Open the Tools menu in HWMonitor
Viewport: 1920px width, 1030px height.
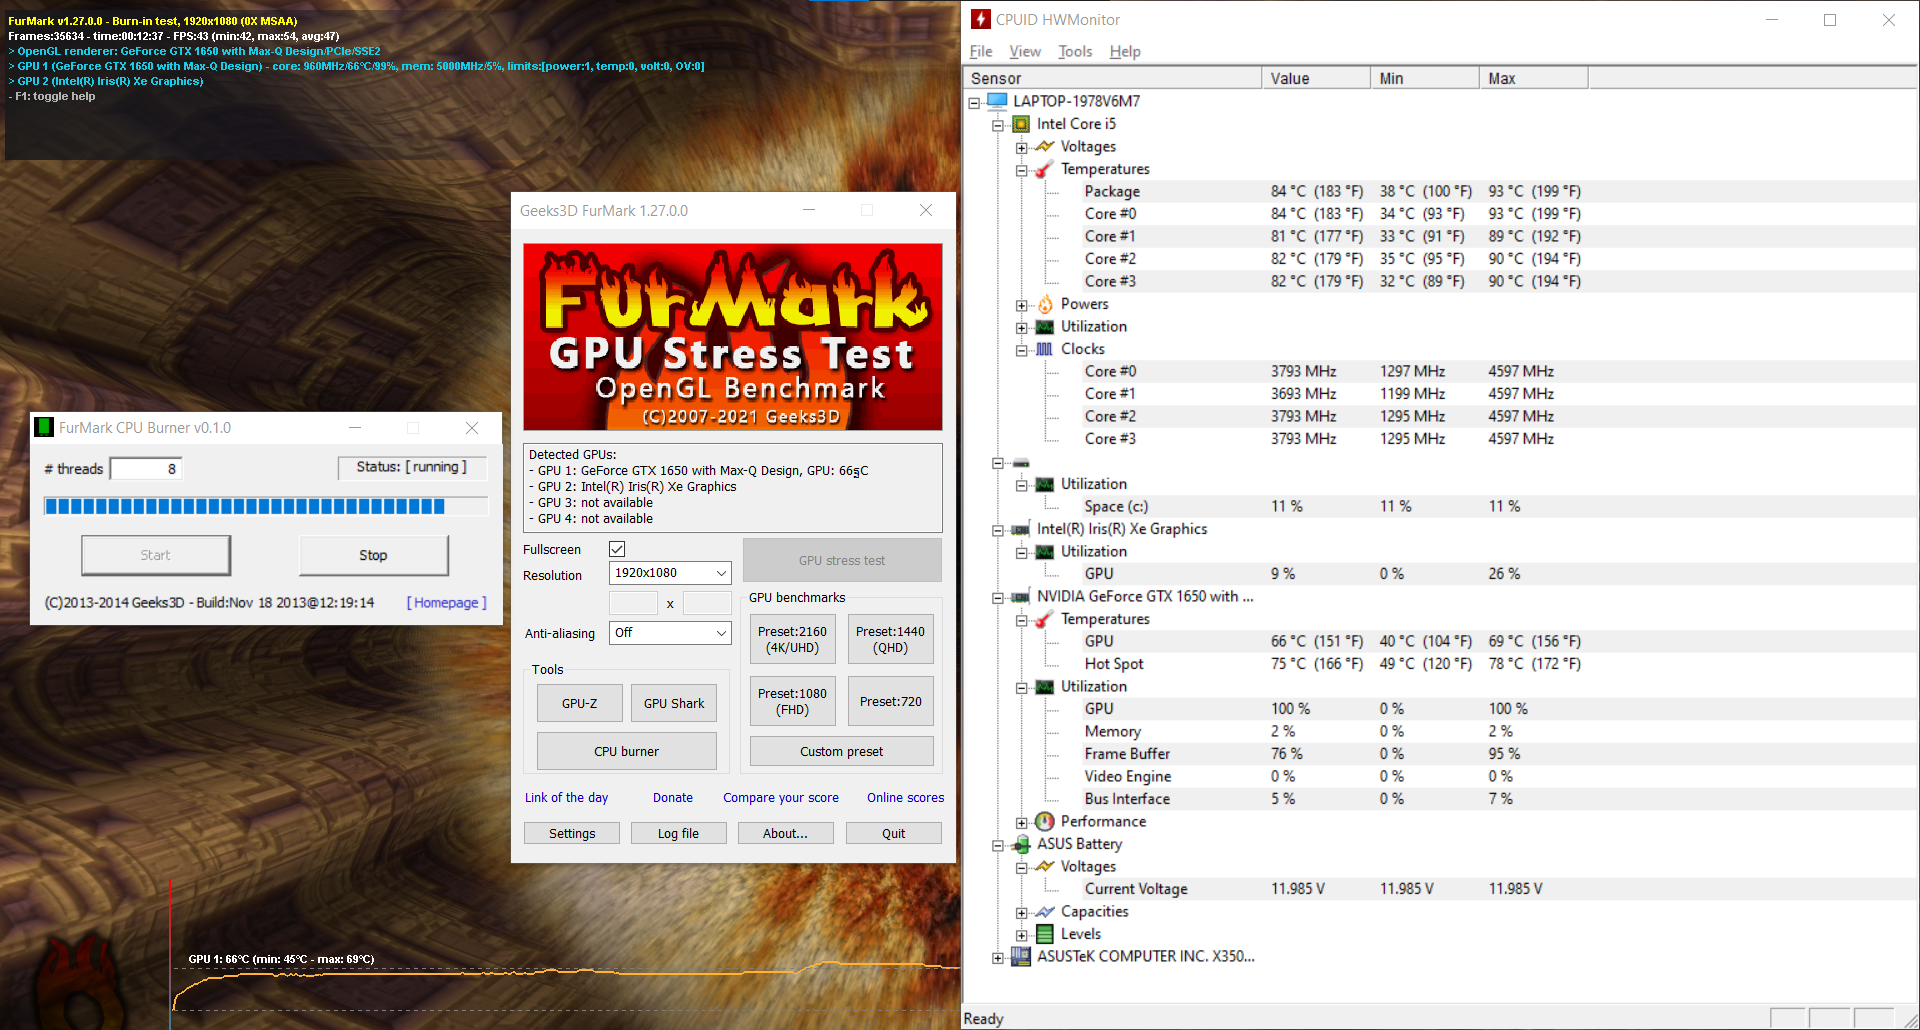point(1075,51)
